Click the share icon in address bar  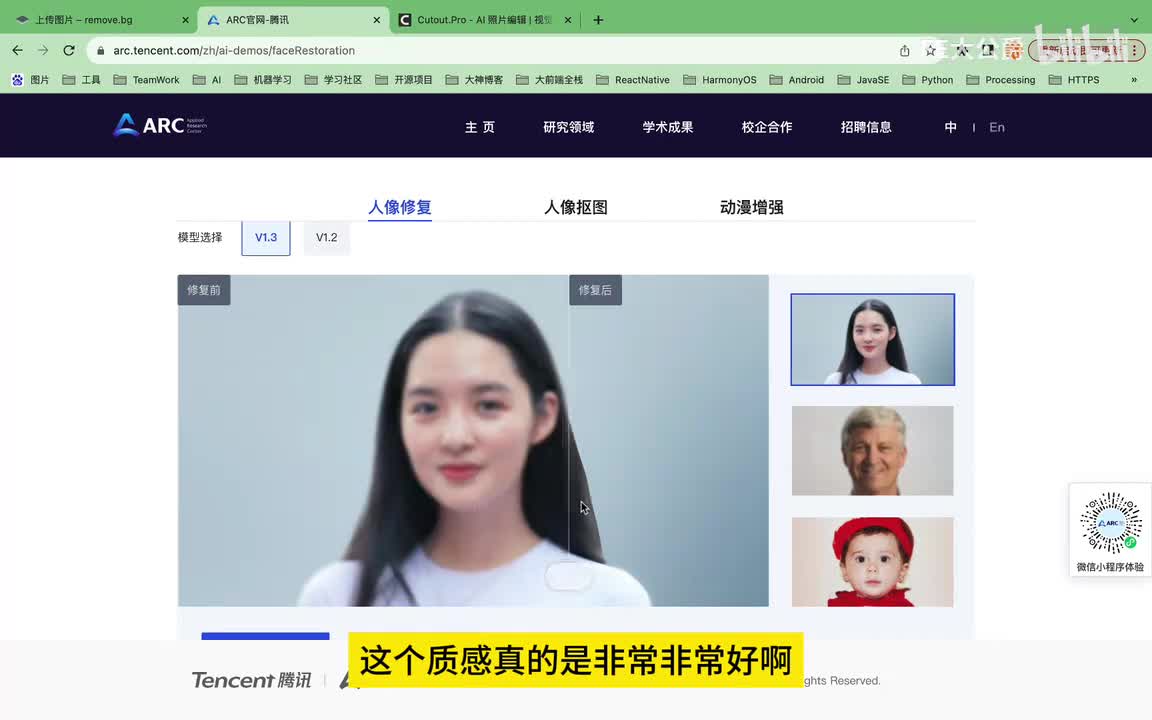pyautogui.click(x=905, y=50)
